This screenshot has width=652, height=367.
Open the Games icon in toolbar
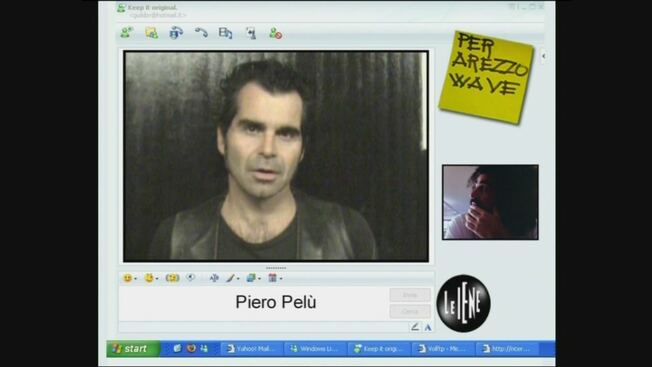pyautogui.click(x=251, y=33)
